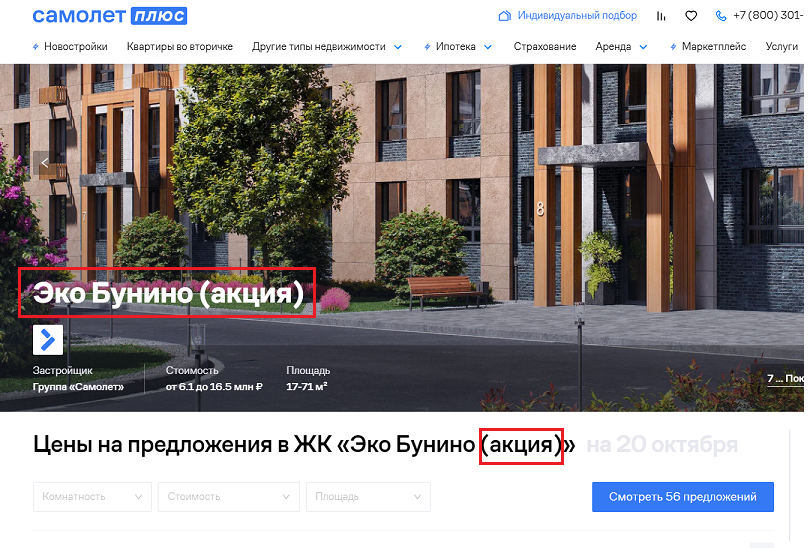Open the Комнатность filter dropdown
Screen dimensions: 810x553
pyautogui.click(x=92, y=497)
